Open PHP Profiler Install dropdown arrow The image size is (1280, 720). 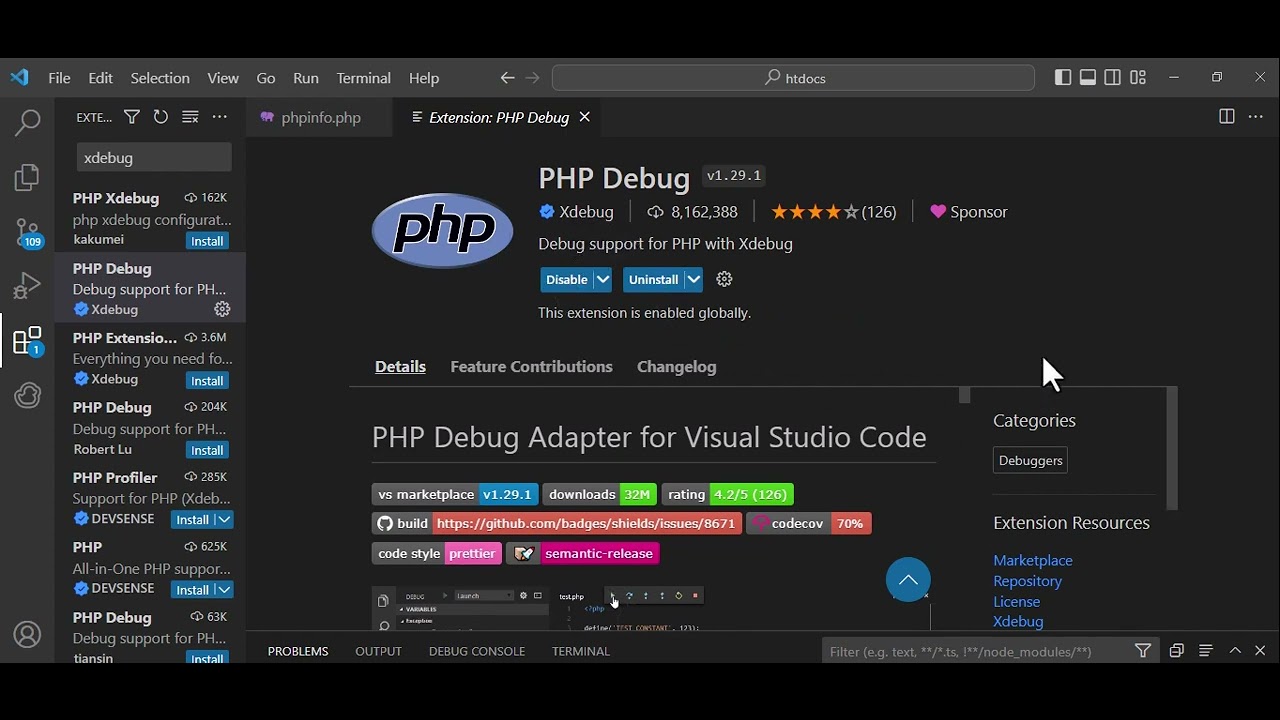pyautogui.click(x=225, y=520)
